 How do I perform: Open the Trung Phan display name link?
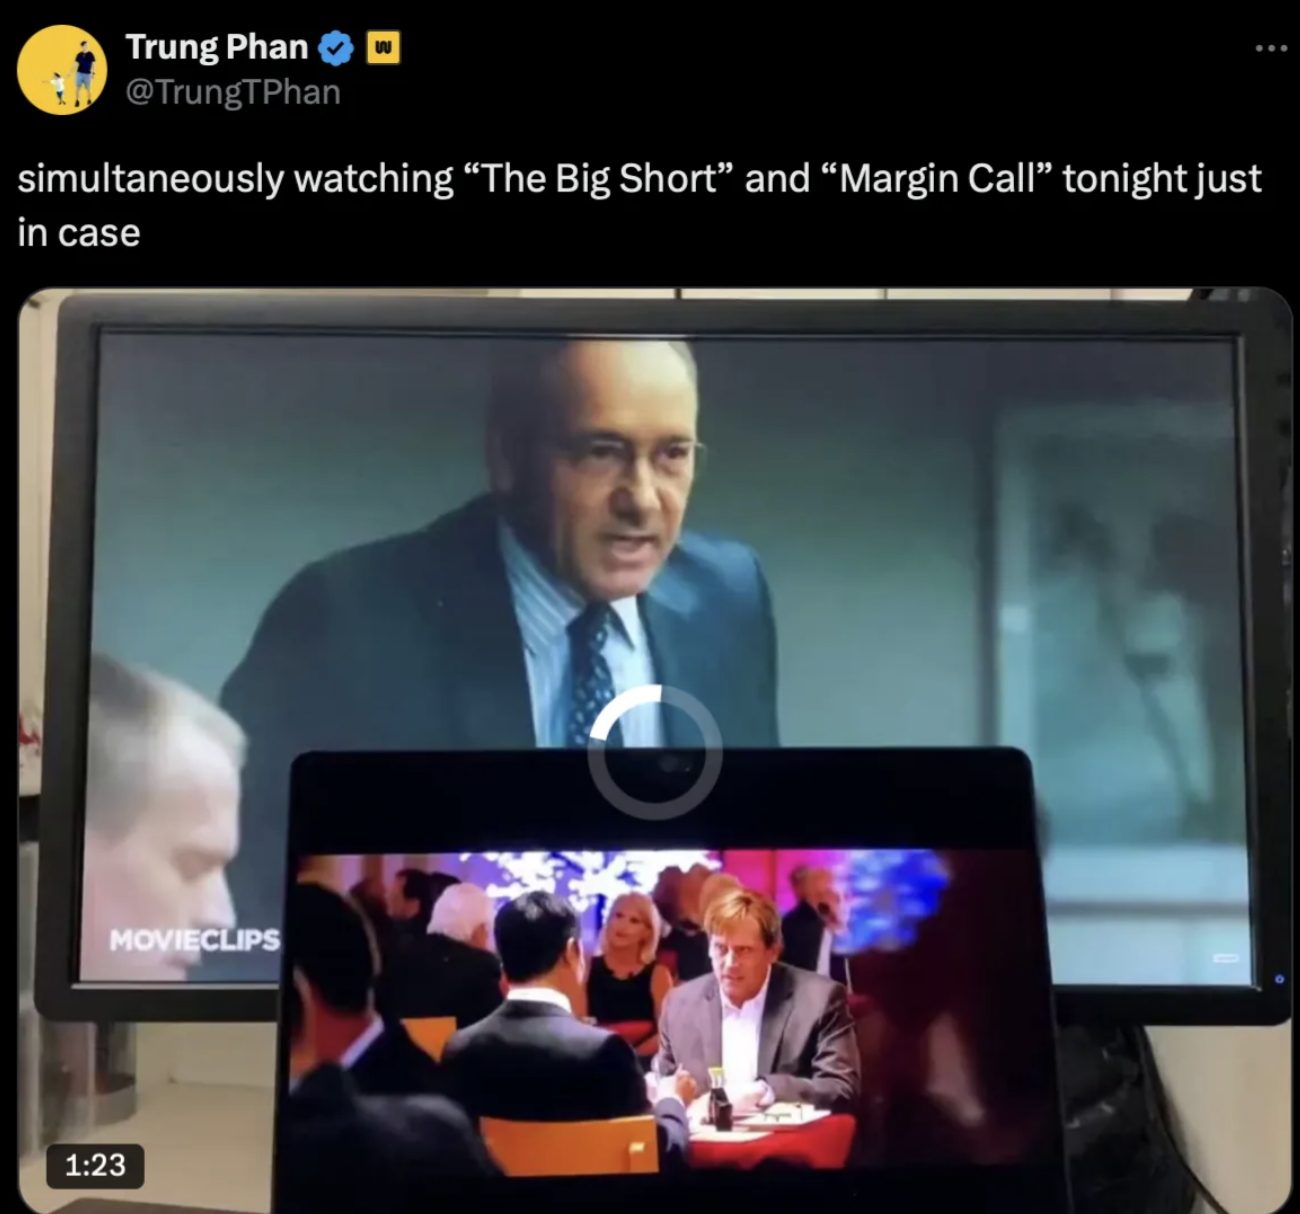point(217,47)
